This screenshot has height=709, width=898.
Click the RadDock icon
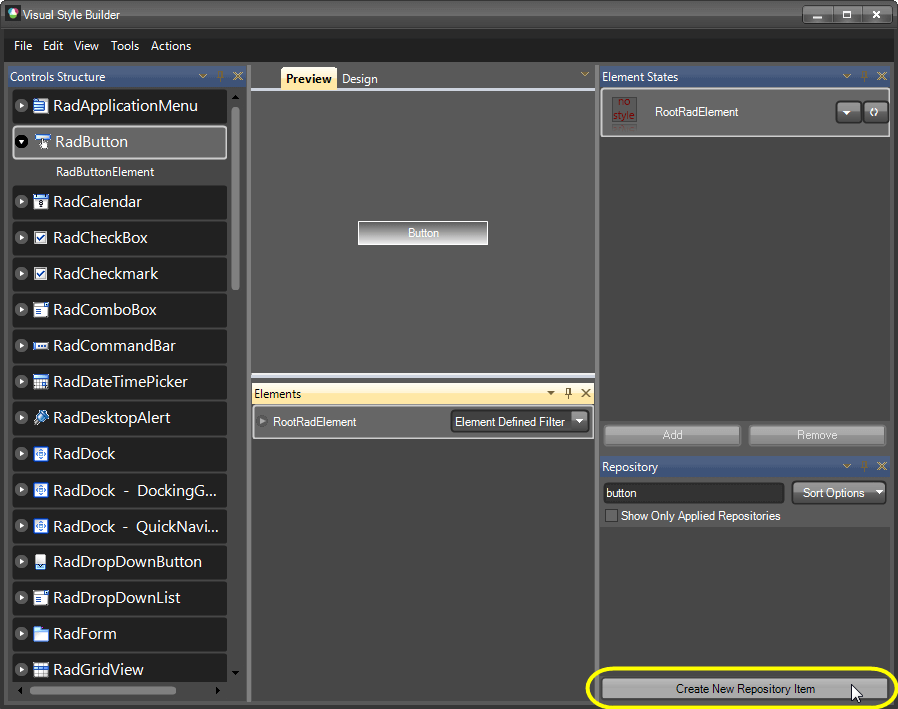tap(41, 454)
